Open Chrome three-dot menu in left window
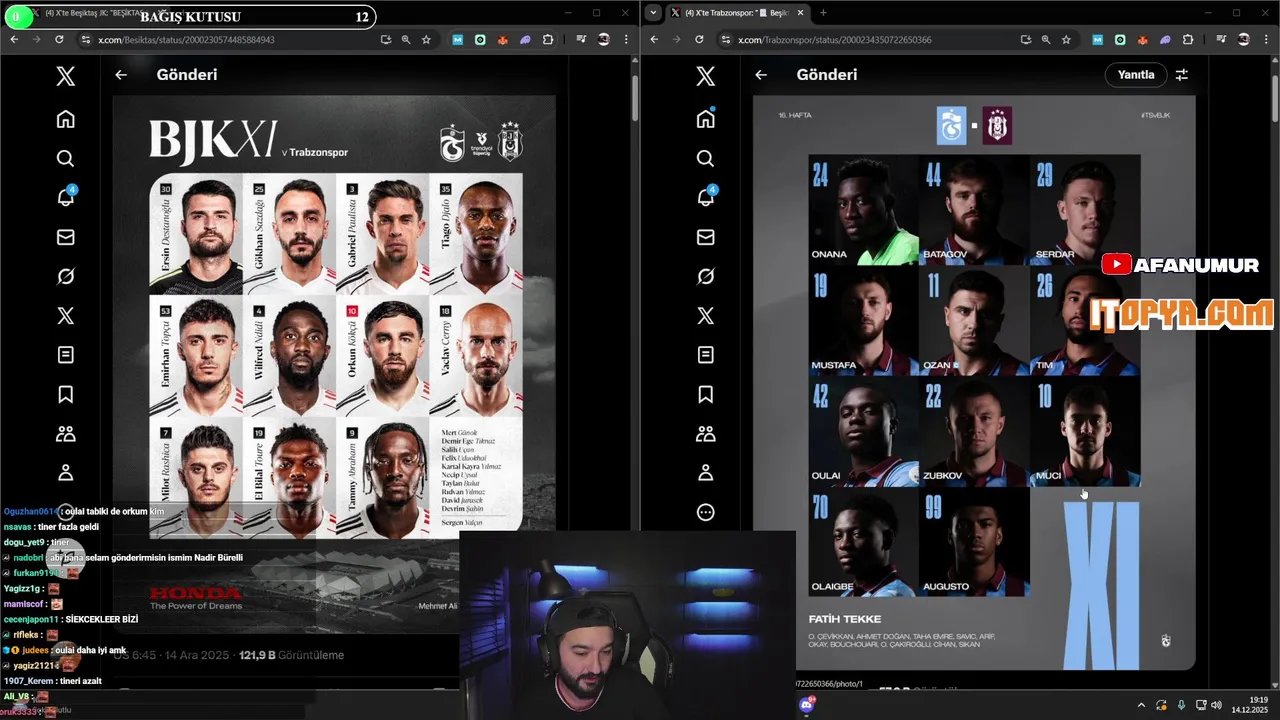The width and height of the screenshot is (1280, 720). (x=626, y=39)
